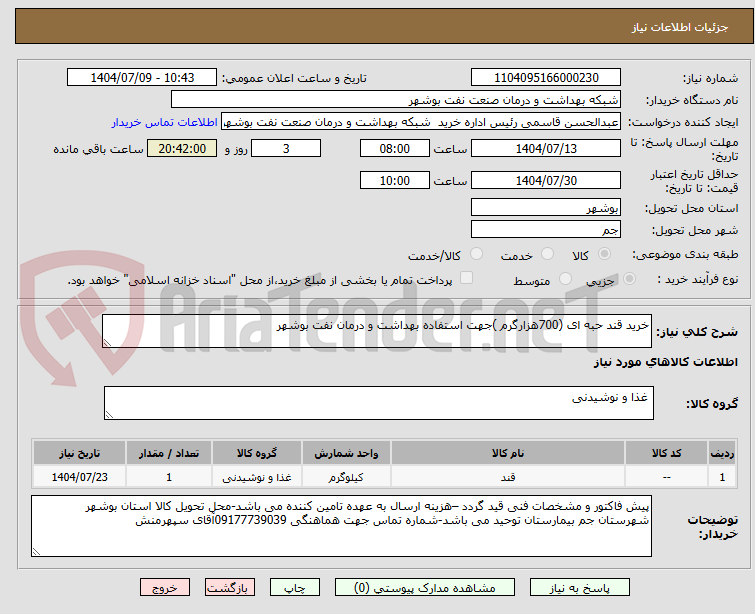Click the شماره نیاز number field
Screen dimensions: 755x614
point(546,78)
